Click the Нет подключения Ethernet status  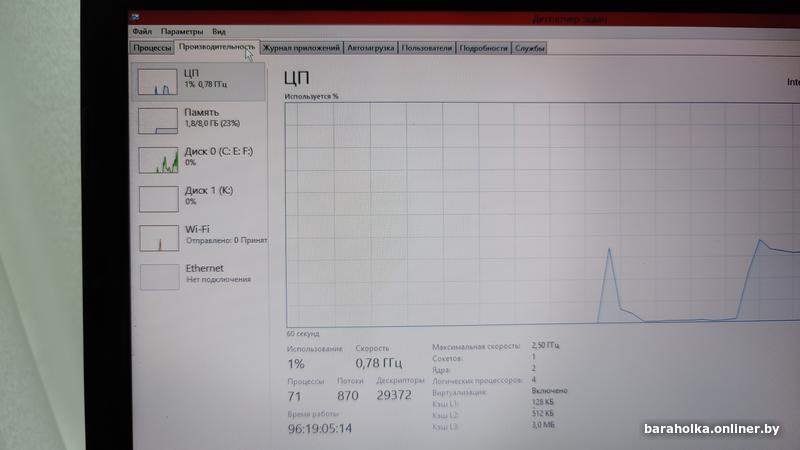218,280
